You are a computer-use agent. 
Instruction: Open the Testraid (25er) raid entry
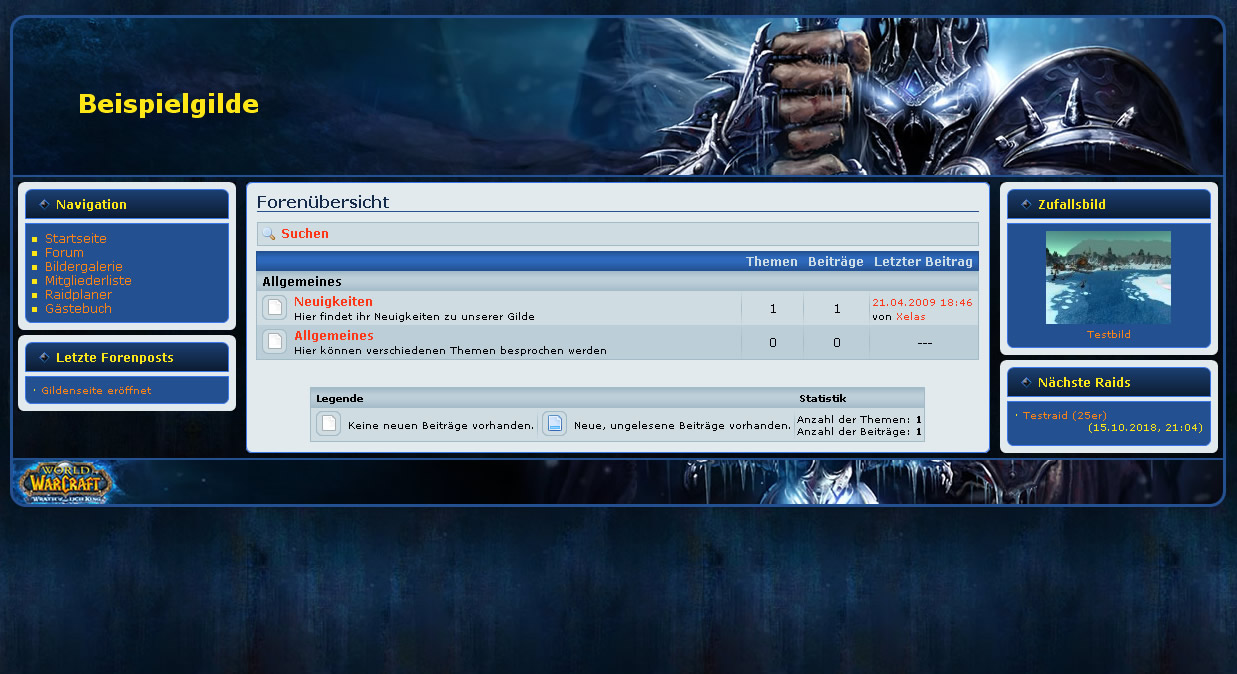point(1065,415)
